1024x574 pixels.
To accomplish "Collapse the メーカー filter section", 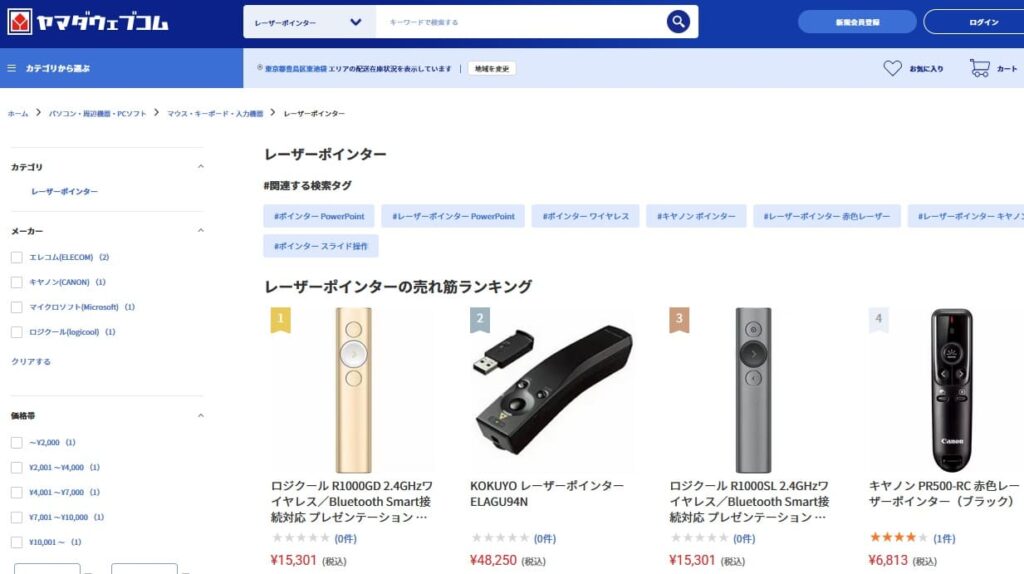I will point(200,231).
